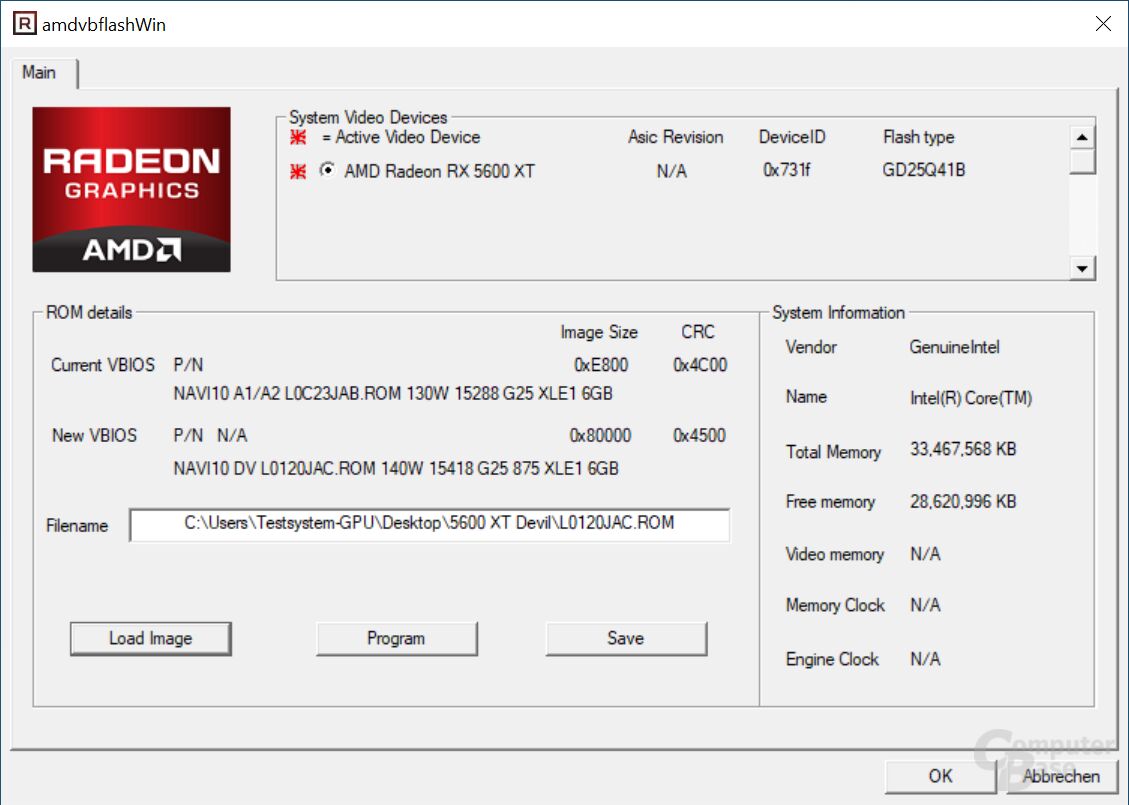Click the Engine Clock N/A value

coord(925,659)
